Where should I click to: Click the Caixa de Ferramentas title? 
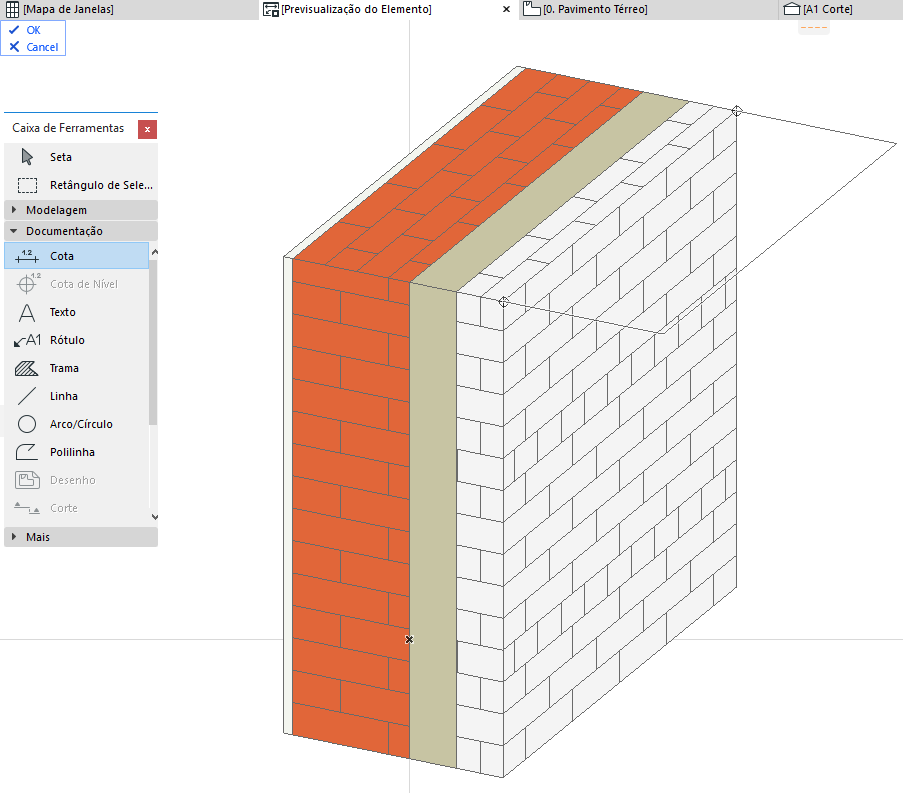pyautogui.click(x=68, y=128)
